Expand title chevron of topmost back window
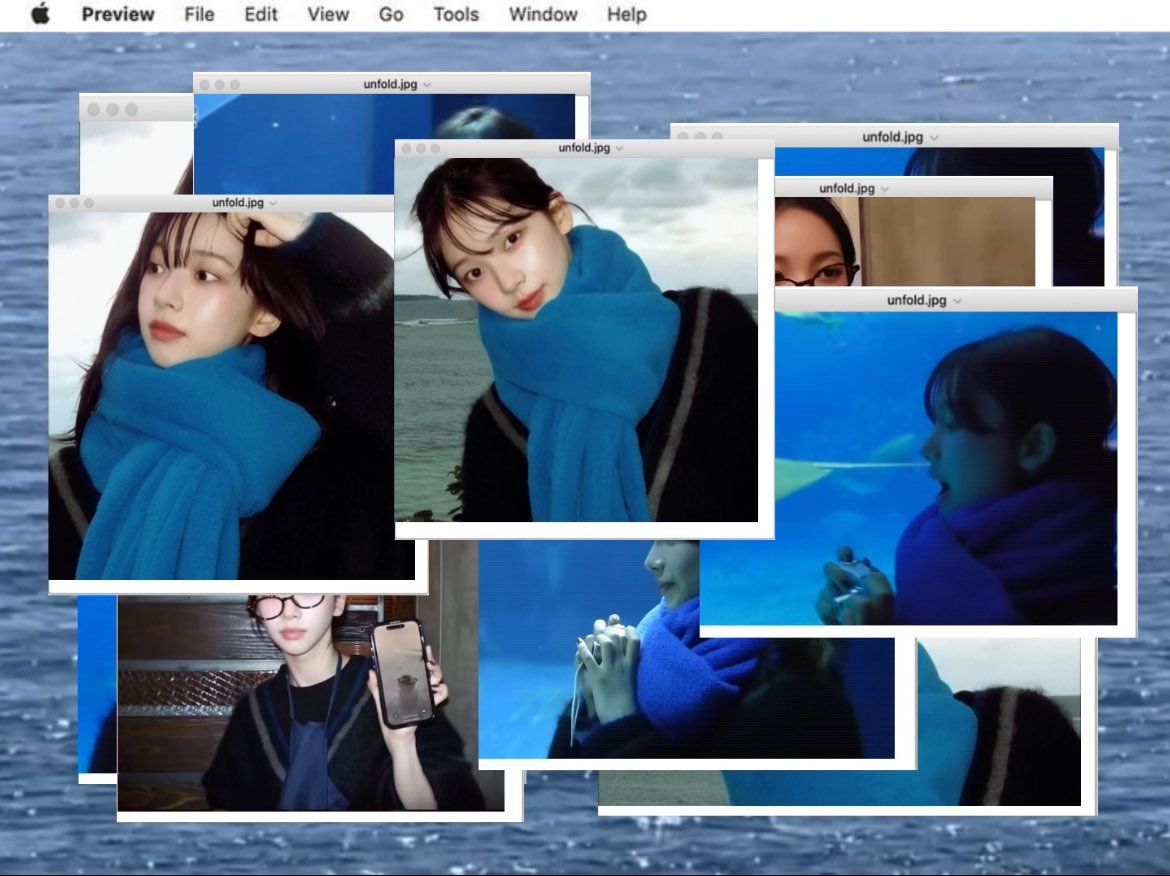Image resolution: width=1170 pixels, height=876 pixels. [427, 85]
